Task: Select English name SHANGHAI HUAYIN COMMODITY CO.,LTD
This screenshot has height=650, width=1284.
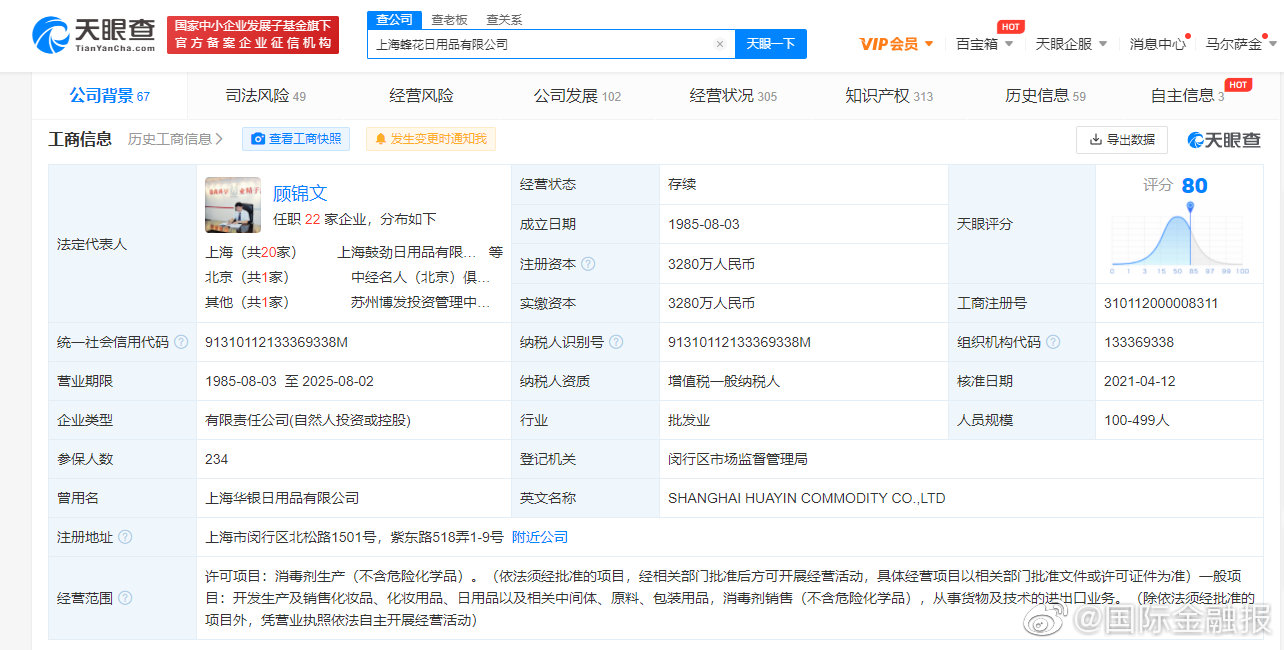Action: coord(806,498)
